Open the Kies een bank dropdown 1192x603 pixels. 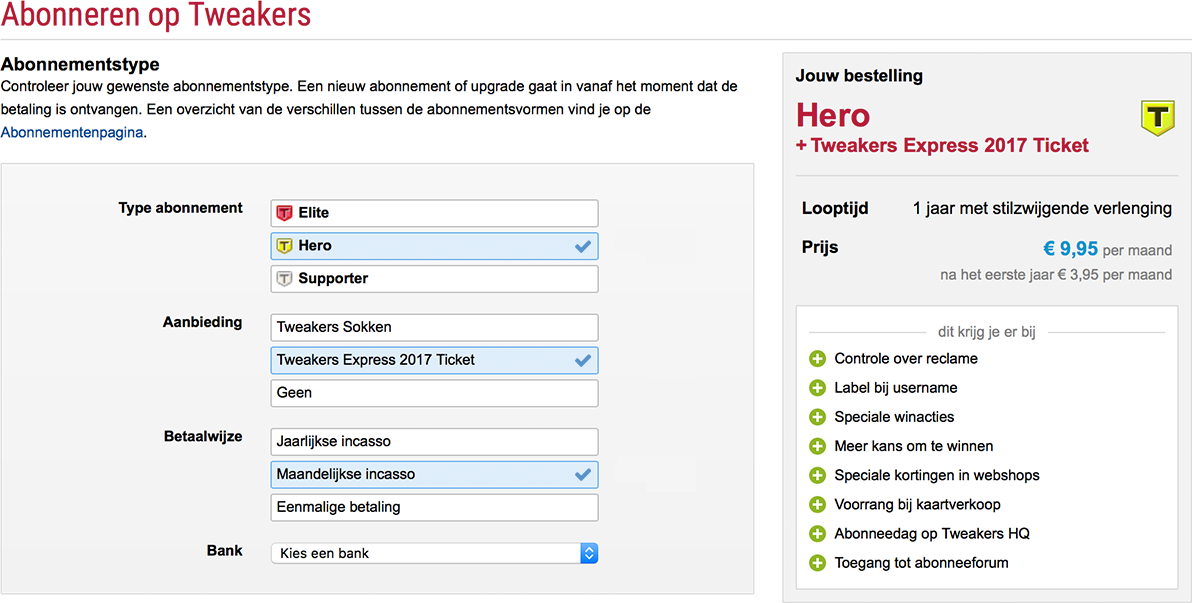[x=425, y=553]
